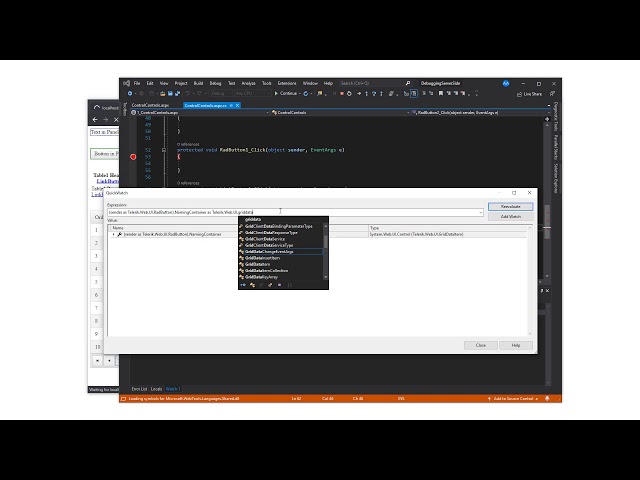Viewport: 640px width, 480px height.
Task: Expand the sender watch row in QuickWatch
Action: (x=114, y=234)
